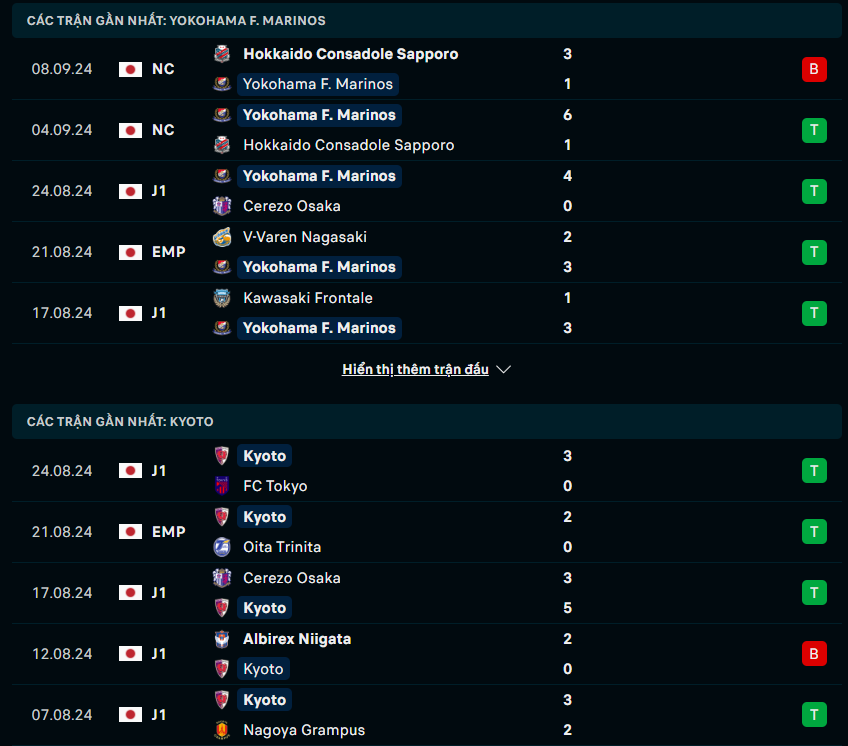The image size is (848, 746).
Task: Open Yokohama F. Marinos name in 04.09.24 match
Action: click(319, 115)
